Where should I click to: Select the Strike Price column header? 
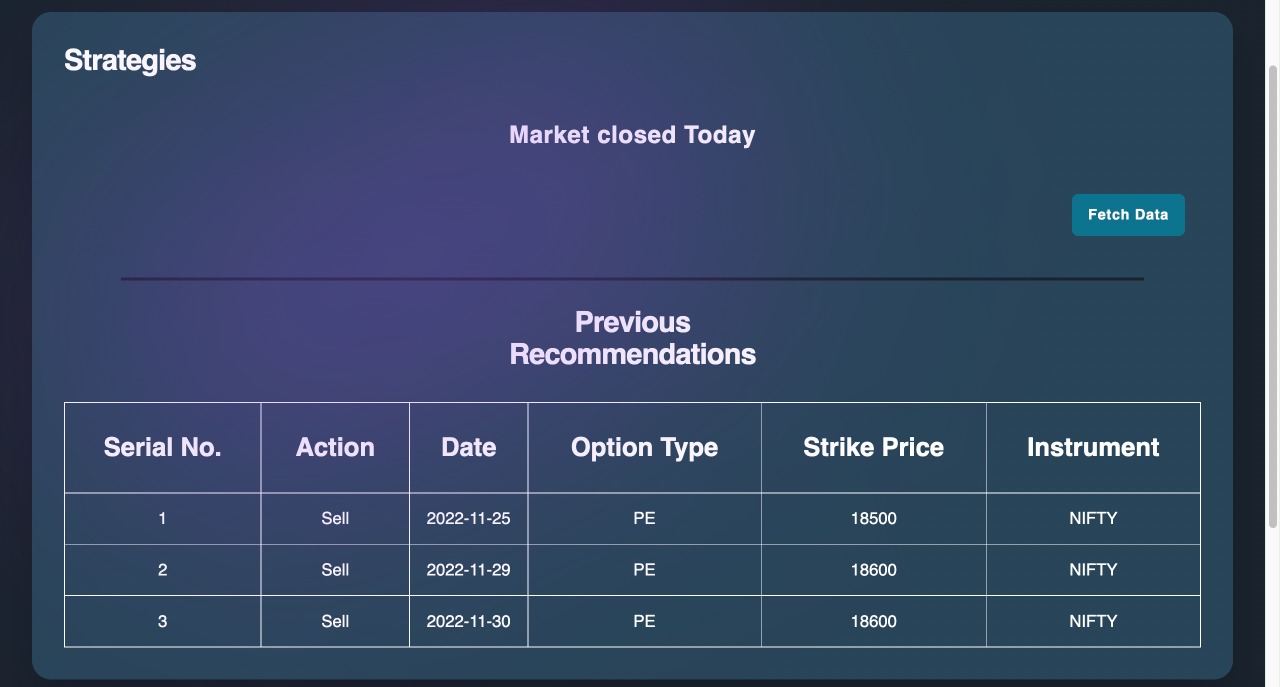tap(873, 447)
